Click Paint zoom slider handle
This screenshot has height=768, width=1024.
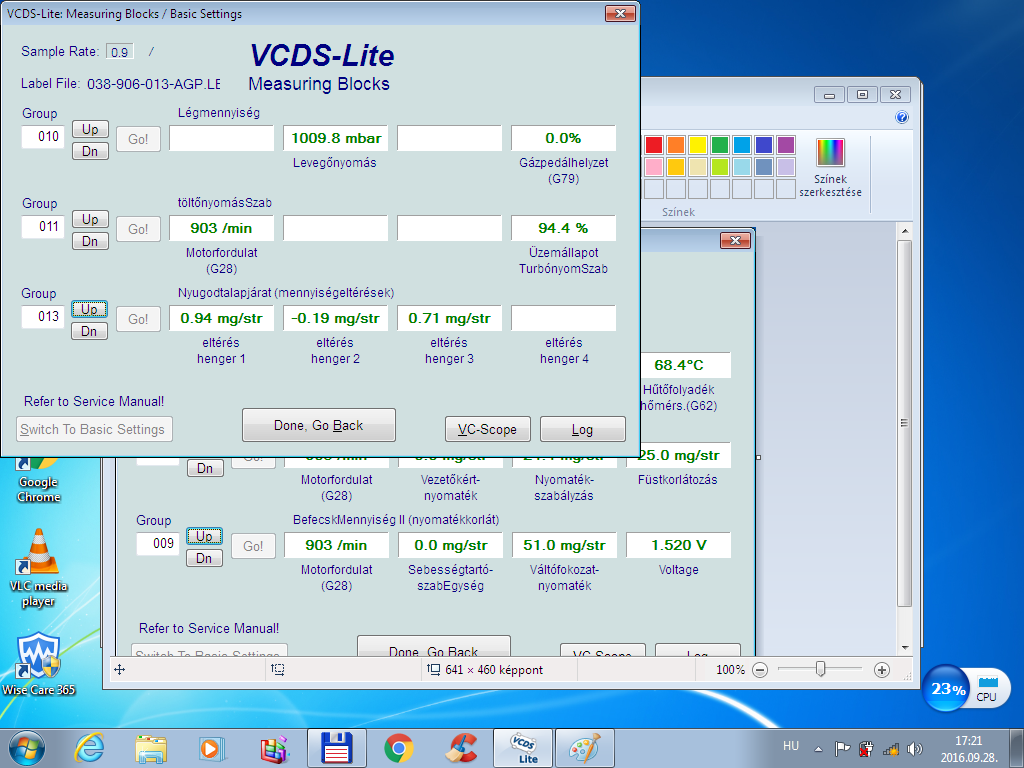821,669
